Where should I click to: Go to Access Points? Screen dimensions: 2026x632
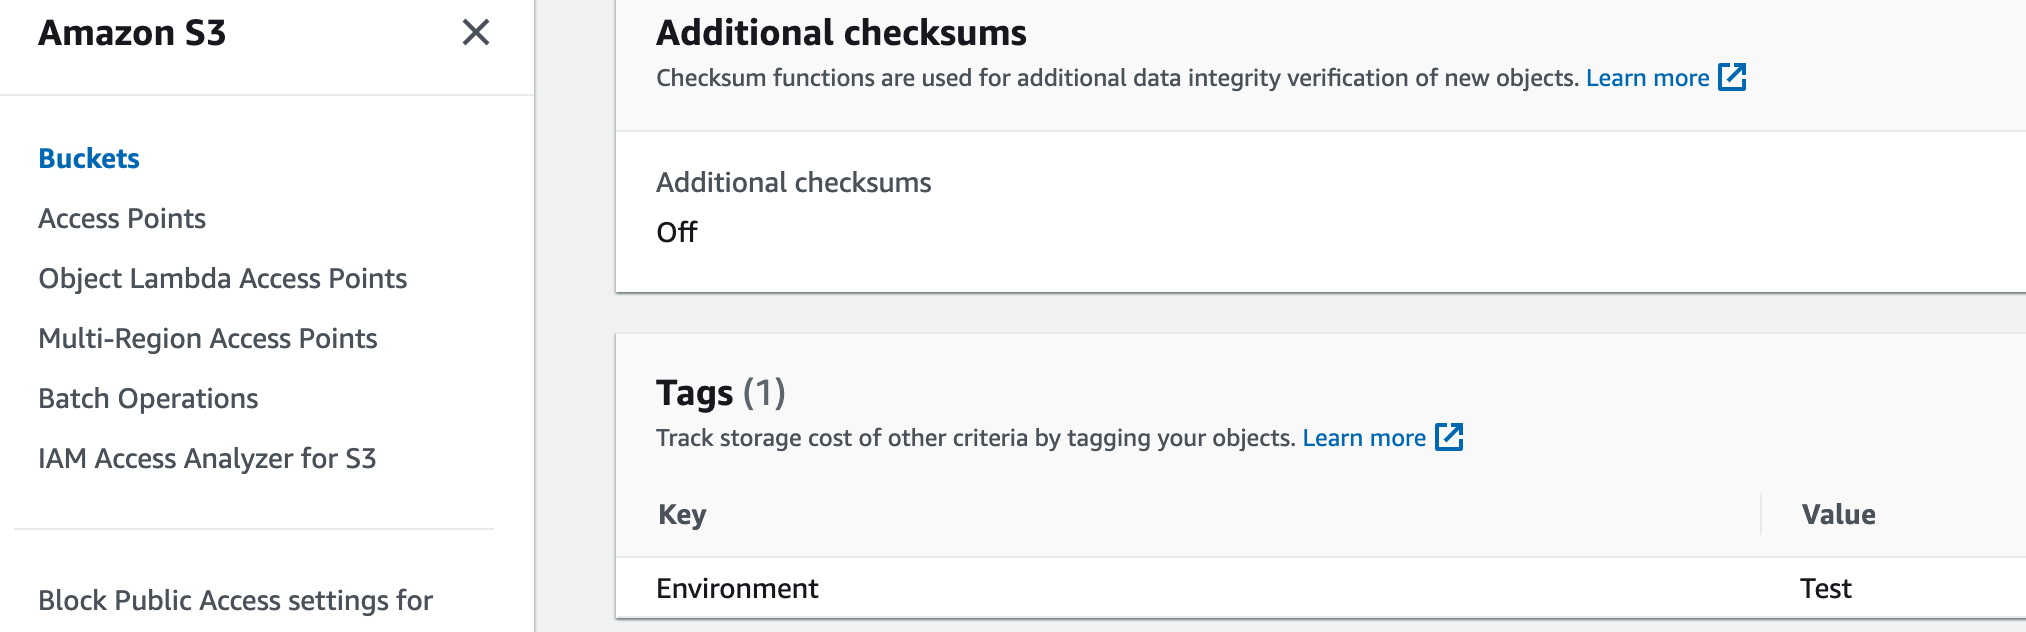[x=122, y=218]
